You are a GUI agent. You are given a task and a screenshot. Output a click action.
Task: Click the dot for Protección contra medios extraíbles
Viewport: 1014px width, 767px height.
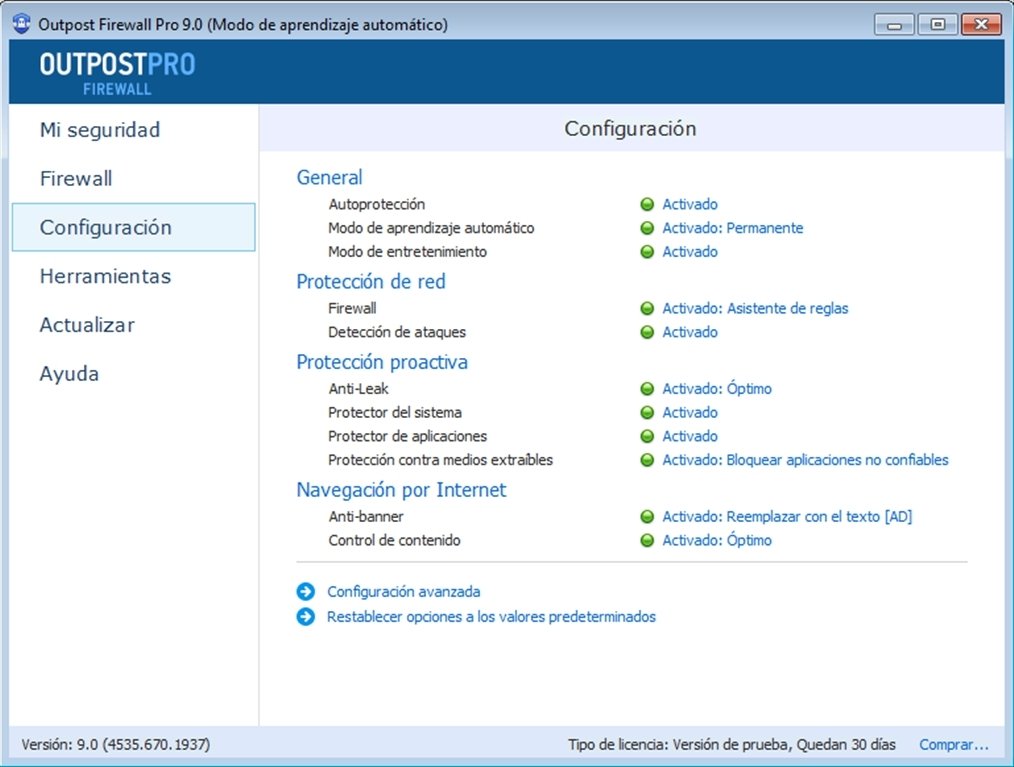click(647, 460)
